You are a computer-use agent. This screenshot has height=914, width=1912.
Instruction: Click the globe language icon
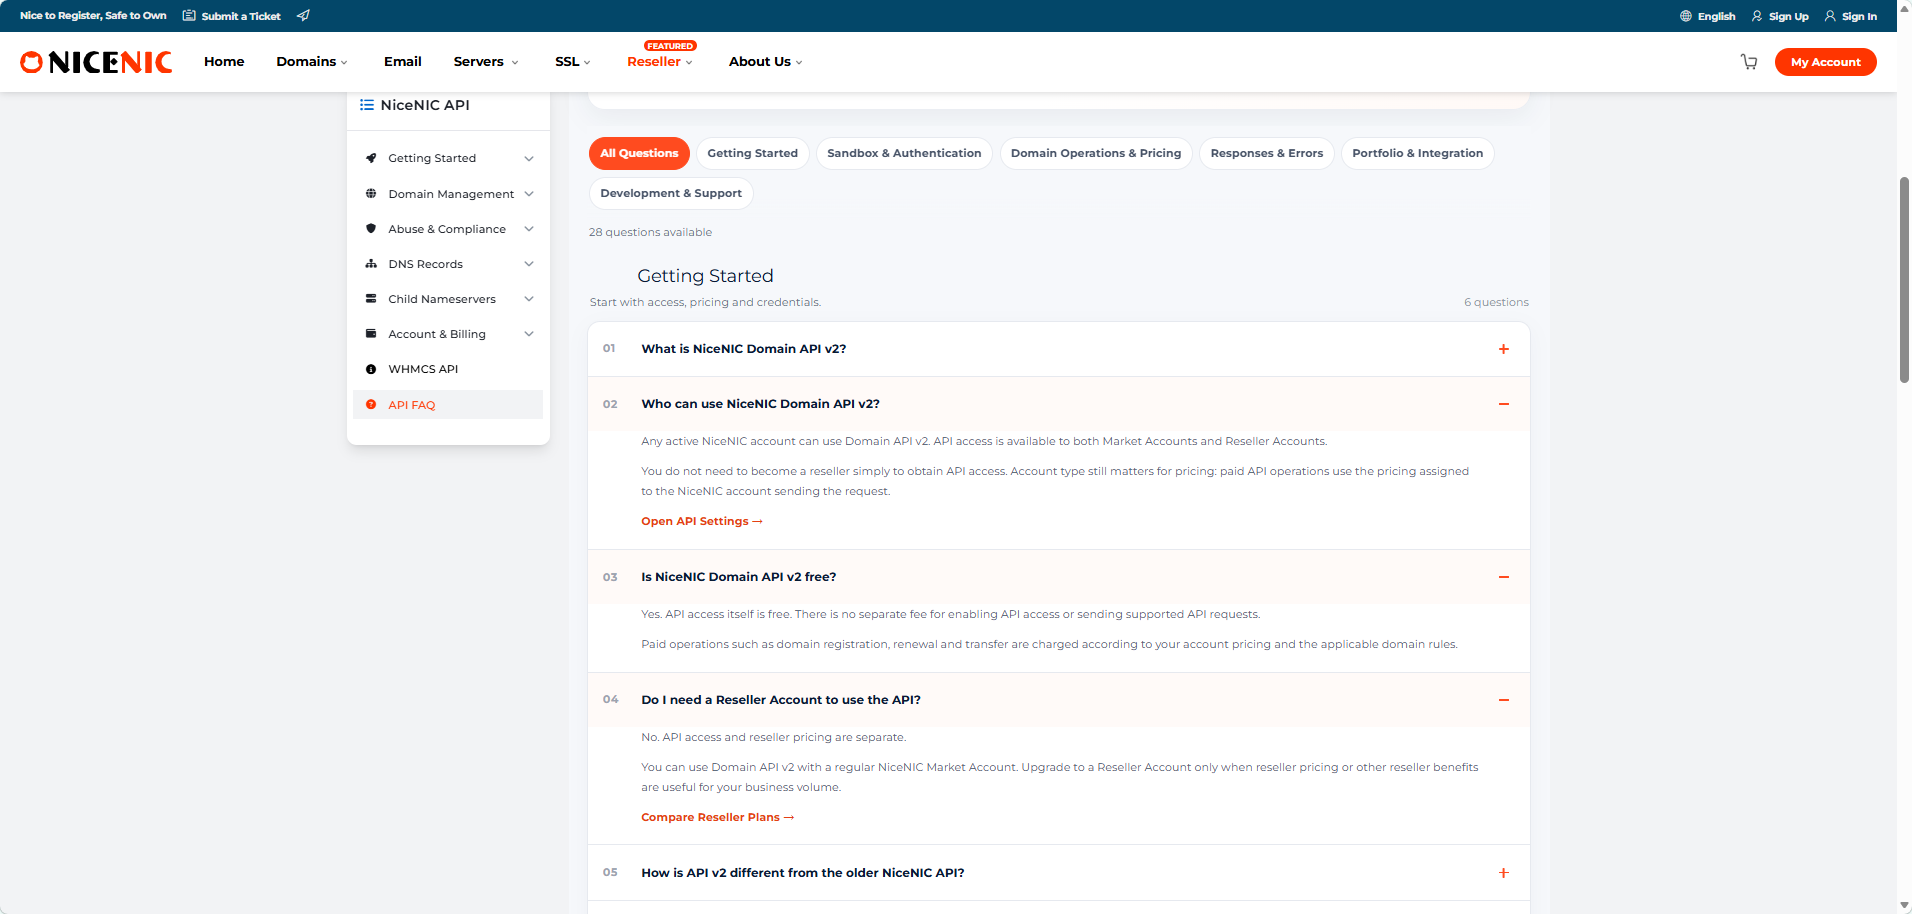pyautogui.click(x=1686, y=16)
